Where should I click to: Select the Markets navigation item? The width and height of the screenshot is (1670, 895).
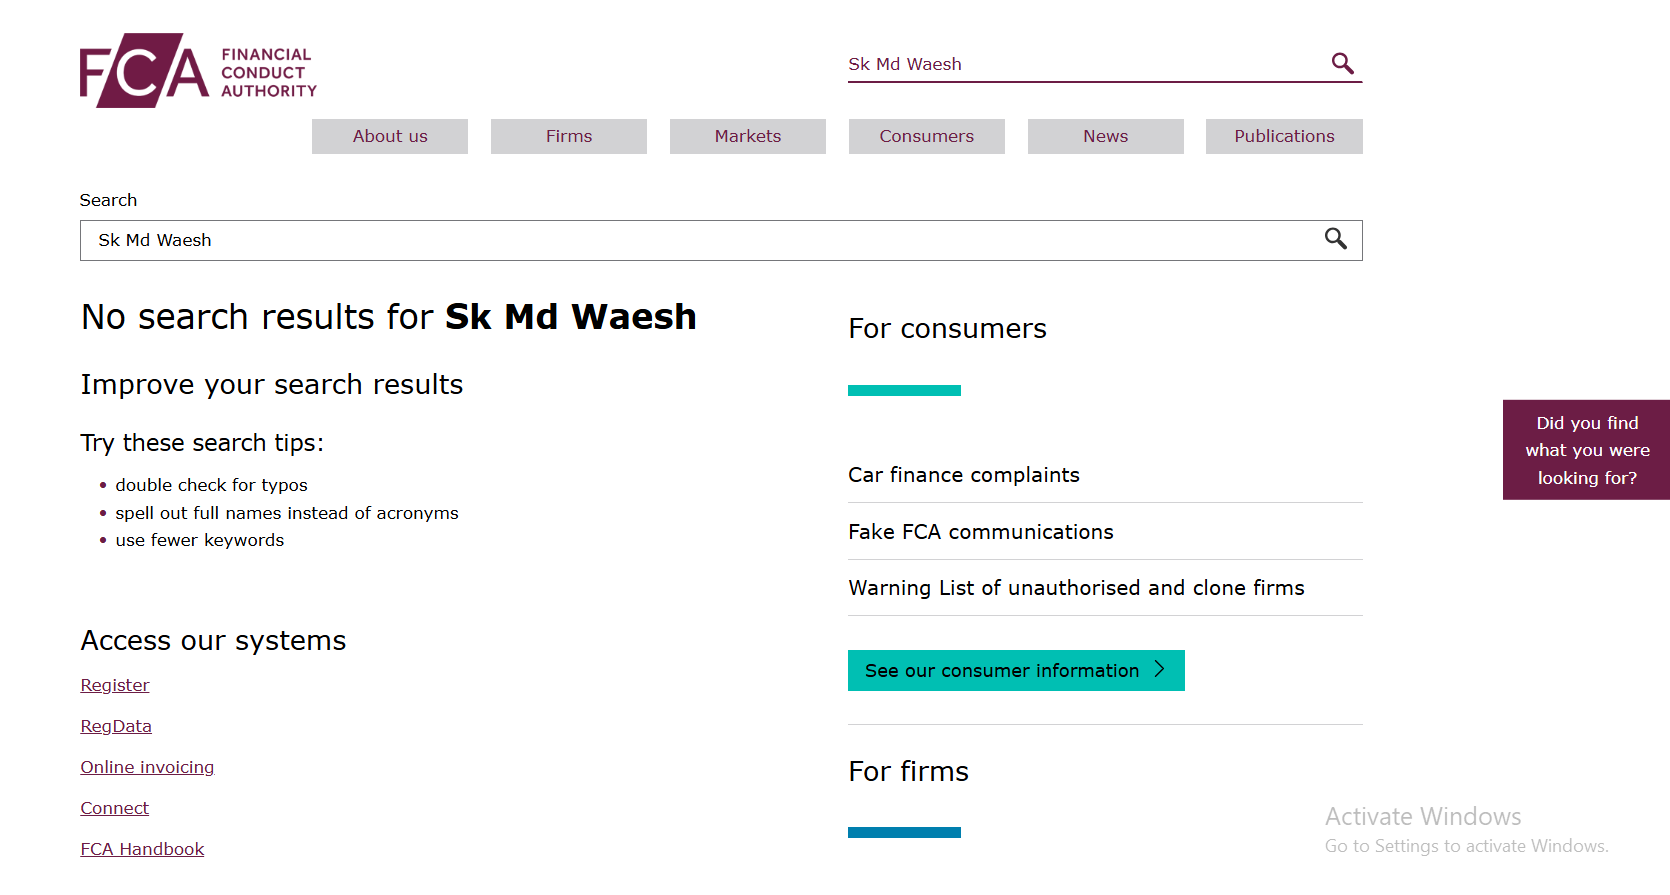pos(748,136)
